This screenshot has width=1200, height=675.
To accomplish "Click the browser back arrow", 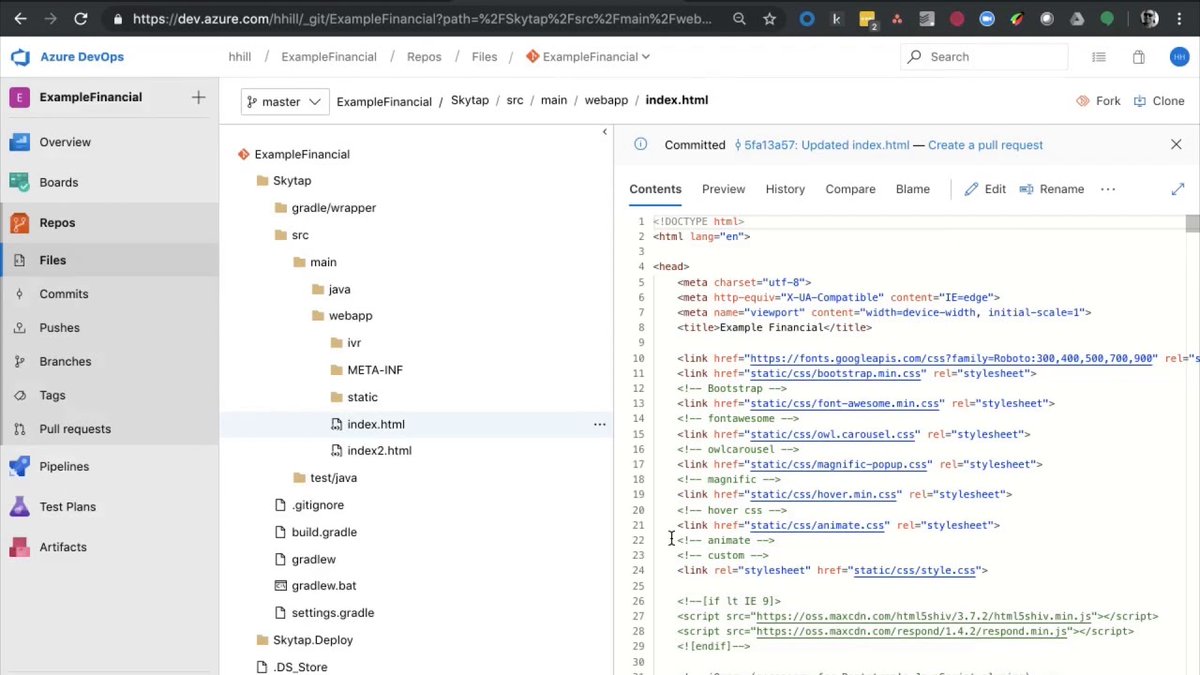I will (x=20, y=18).
